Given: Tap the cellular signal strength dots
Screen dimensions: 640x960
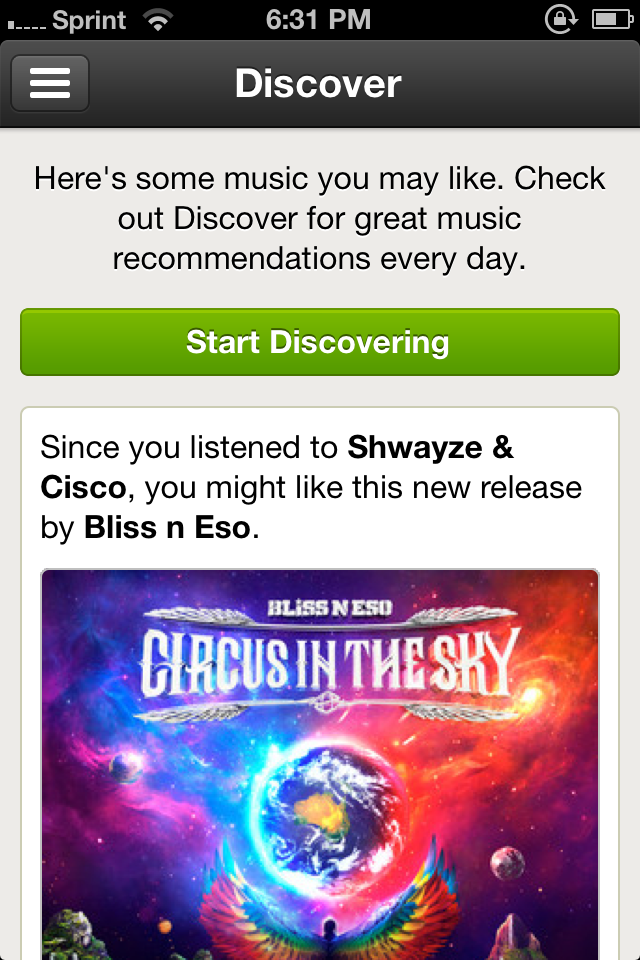Looking at the screenshot, I should (x=26, y=25).
